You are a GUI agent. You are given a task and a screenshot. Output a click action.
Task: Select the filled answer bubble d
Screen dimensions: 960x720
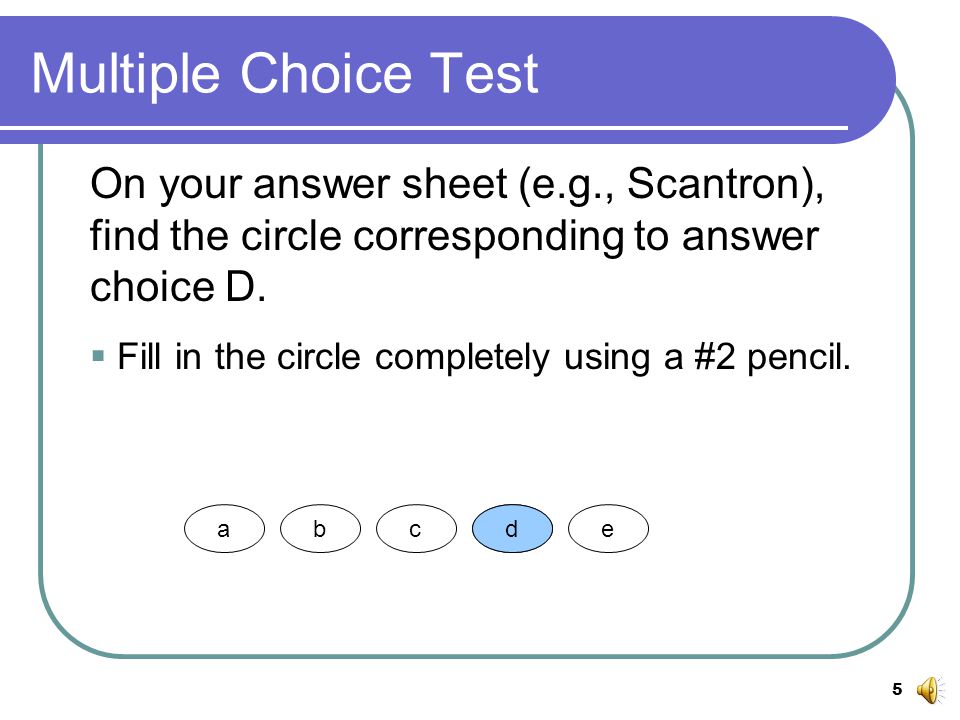click(512, 529)
